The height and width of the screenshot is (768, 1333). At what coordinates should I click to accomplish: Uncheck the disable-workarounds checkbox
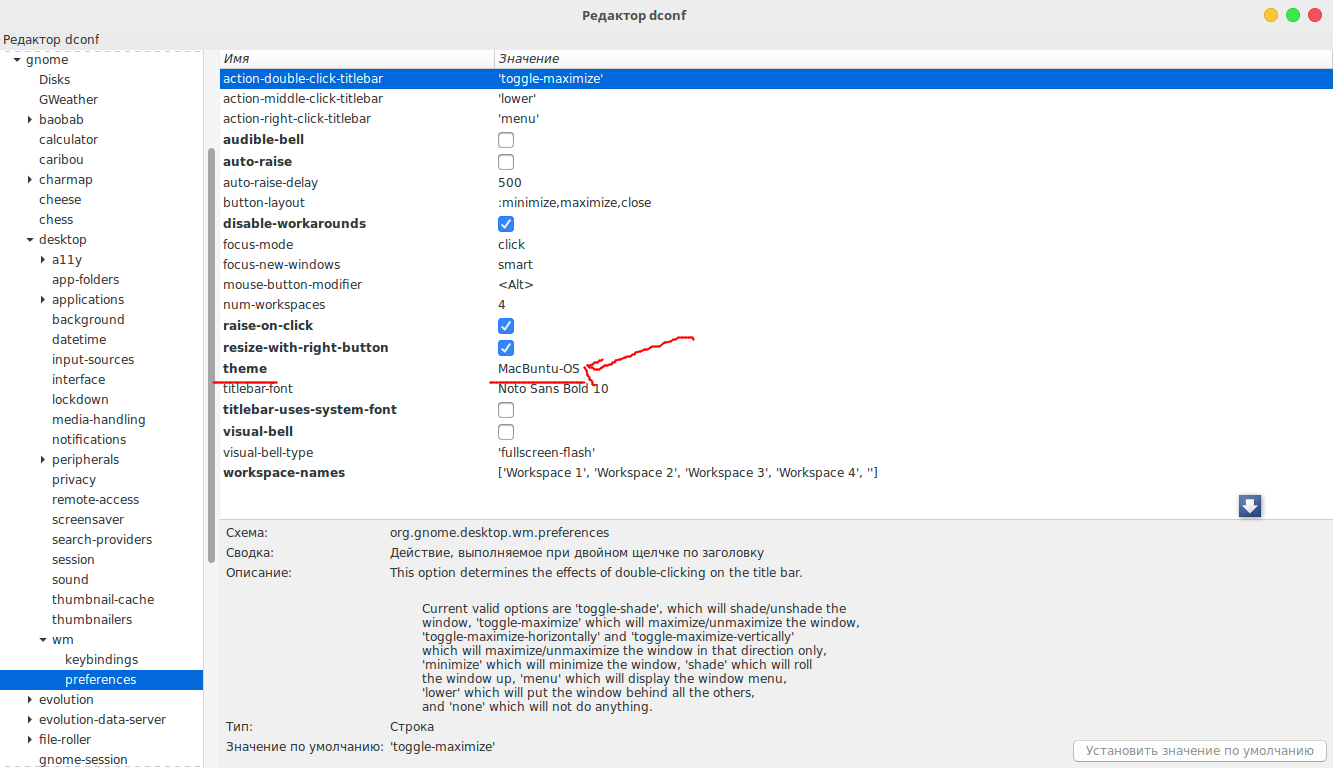(x=506, y=224)
